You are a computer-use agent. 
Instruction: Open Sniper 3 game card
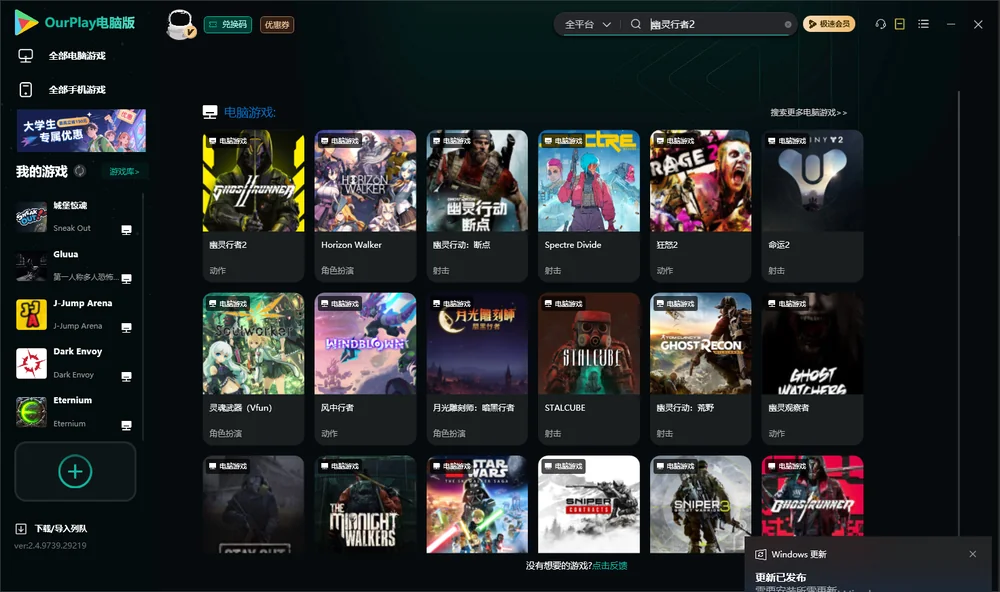pyautogui.click(x=700, y=504)
